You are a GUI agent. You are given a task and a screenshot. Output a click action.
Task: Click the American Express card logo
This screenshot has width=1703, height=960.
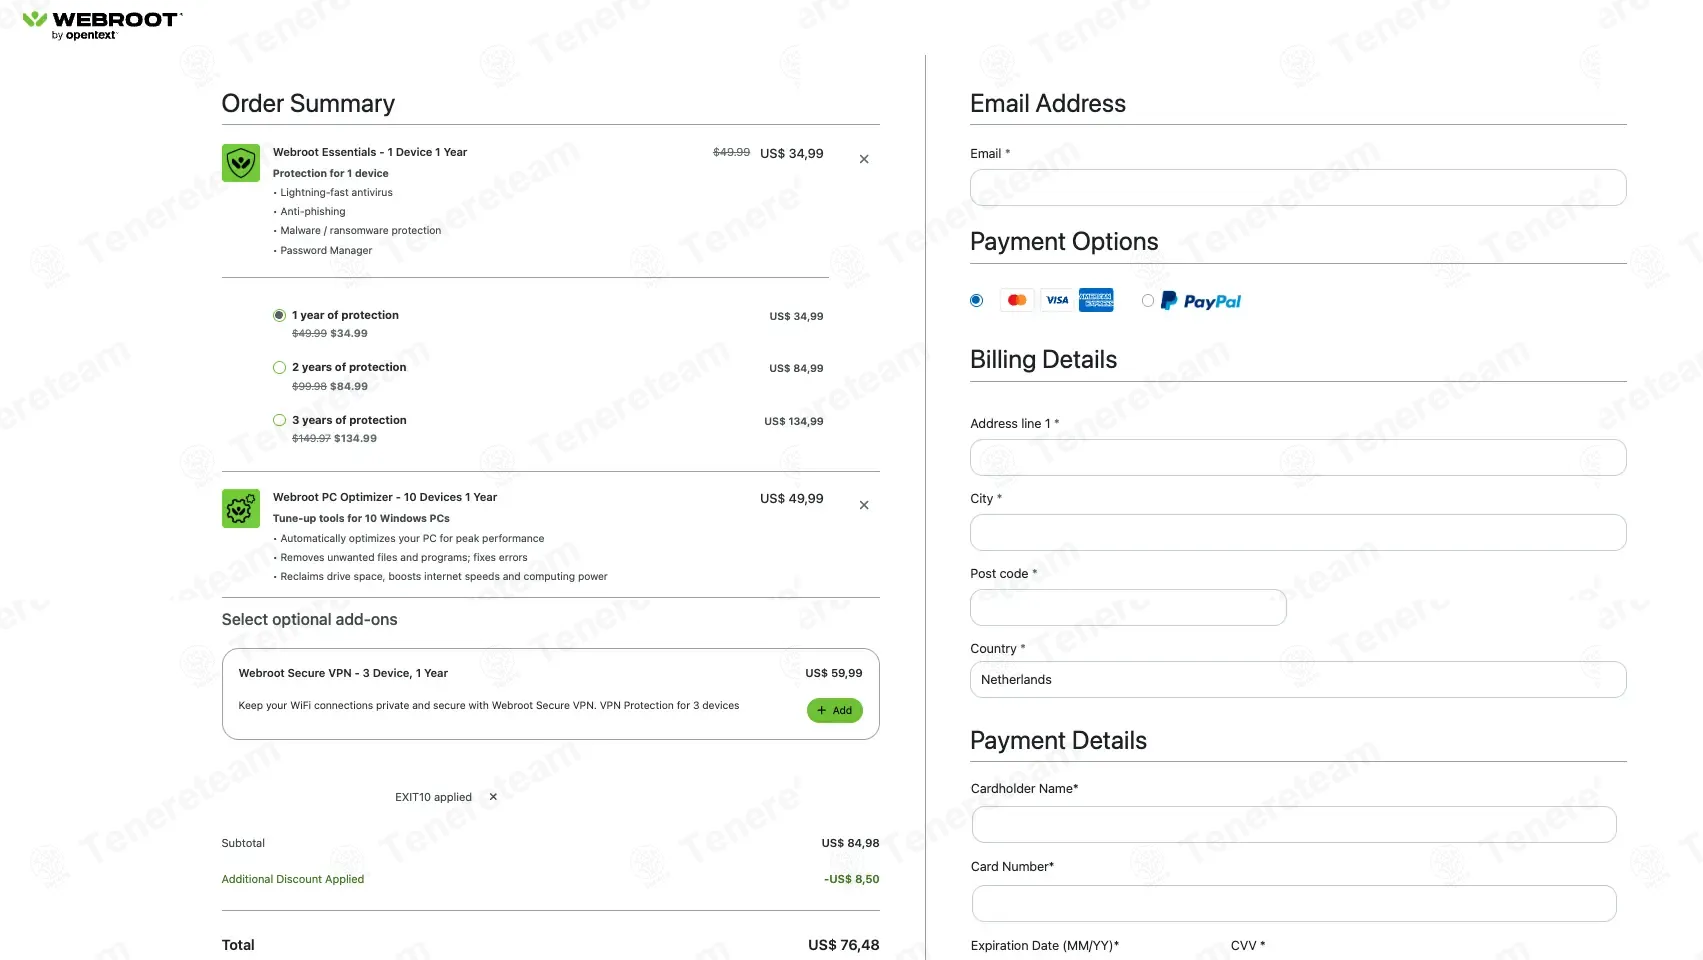pos(1096,300)
